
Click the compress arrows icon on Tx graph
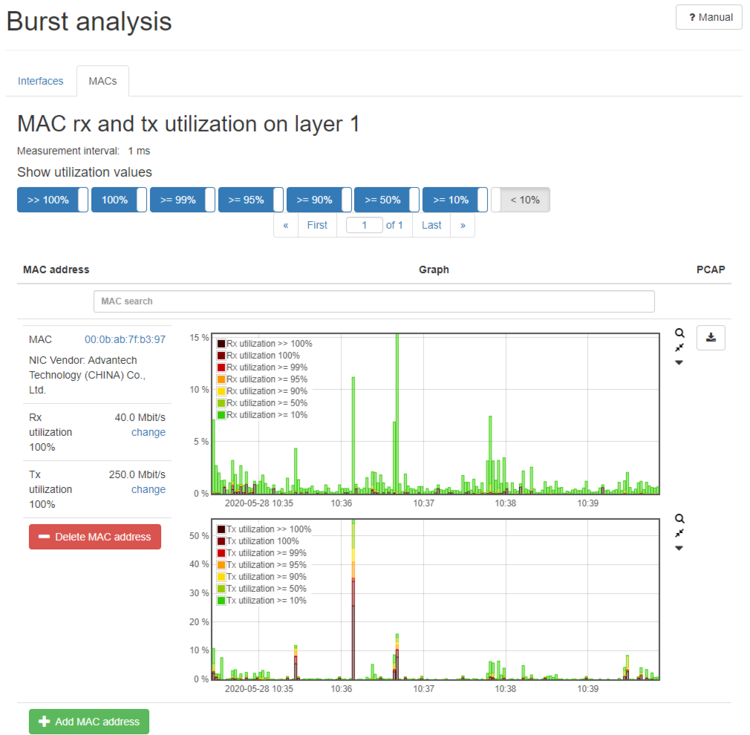[679, 533]
